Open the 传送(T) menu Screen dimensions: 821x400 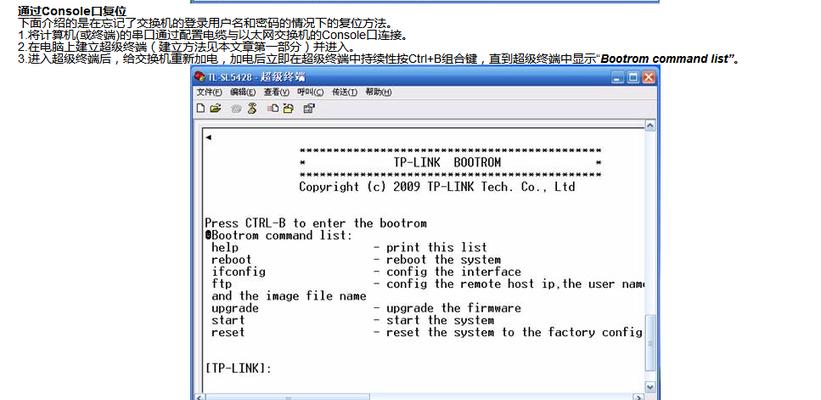[345, 92]
